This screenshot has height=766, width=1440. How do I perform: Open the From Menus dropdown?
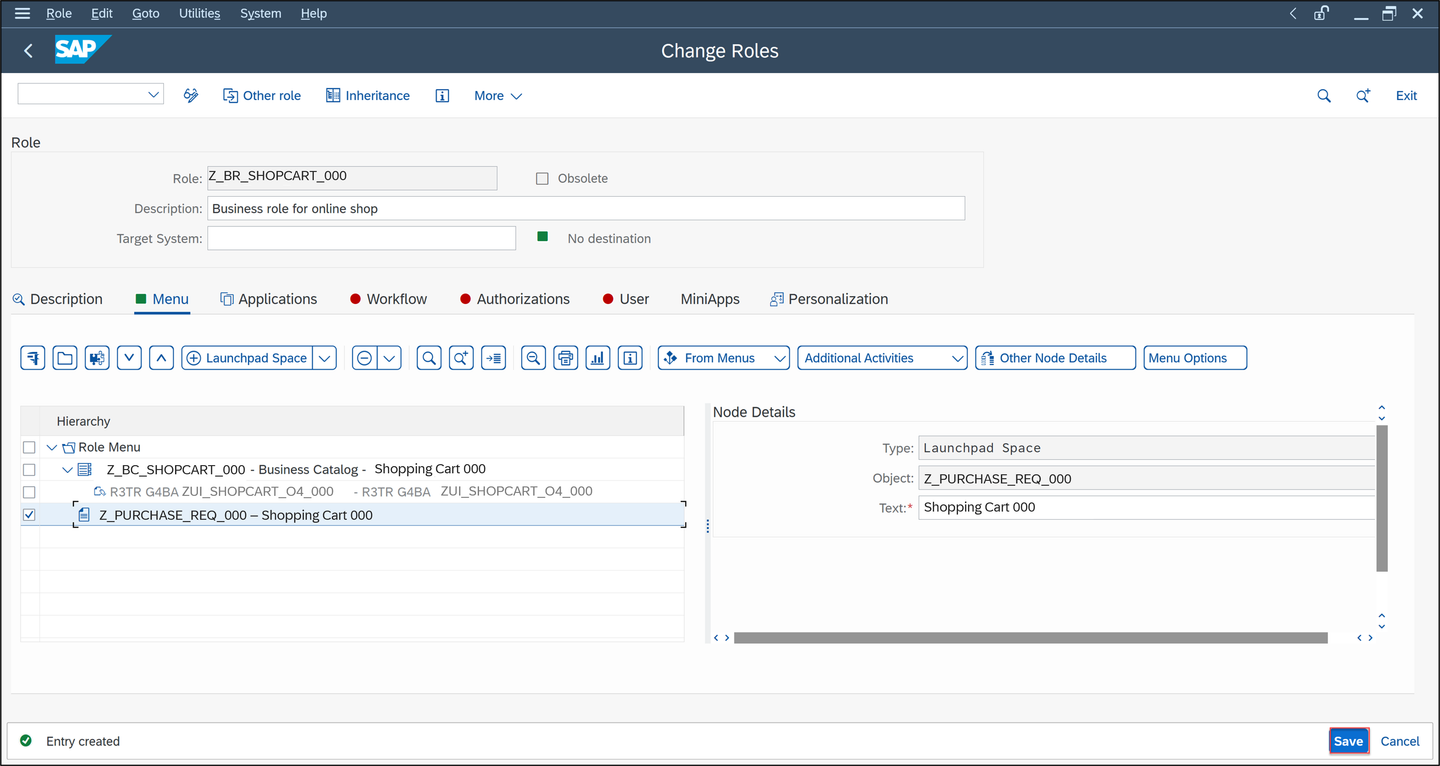click(x=724, y=358)
